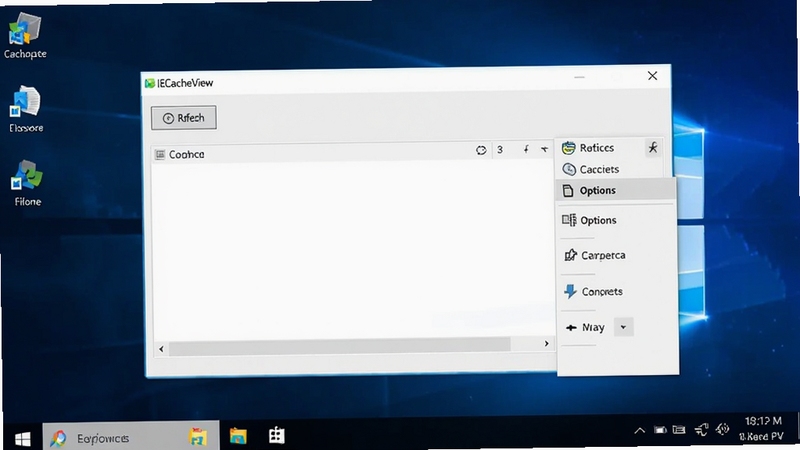Click the Coohce column header

coord(186,154)
